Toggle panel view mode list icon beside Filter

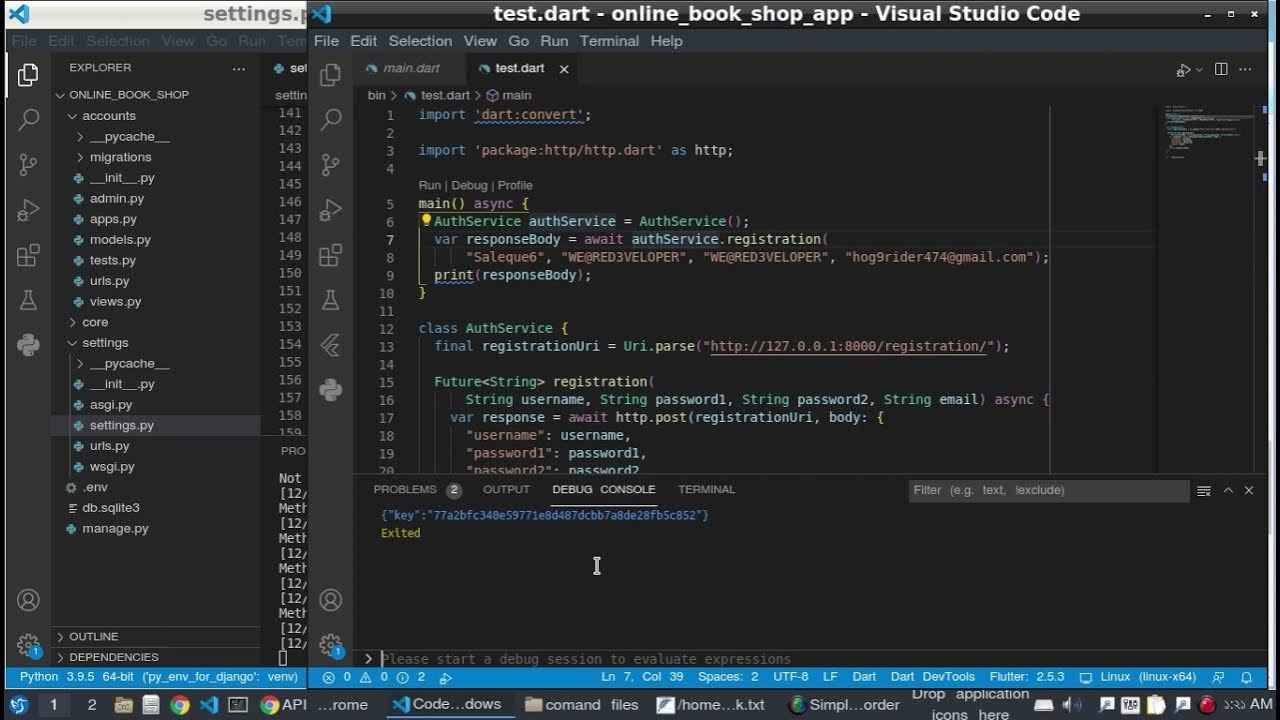[1204, 490]
